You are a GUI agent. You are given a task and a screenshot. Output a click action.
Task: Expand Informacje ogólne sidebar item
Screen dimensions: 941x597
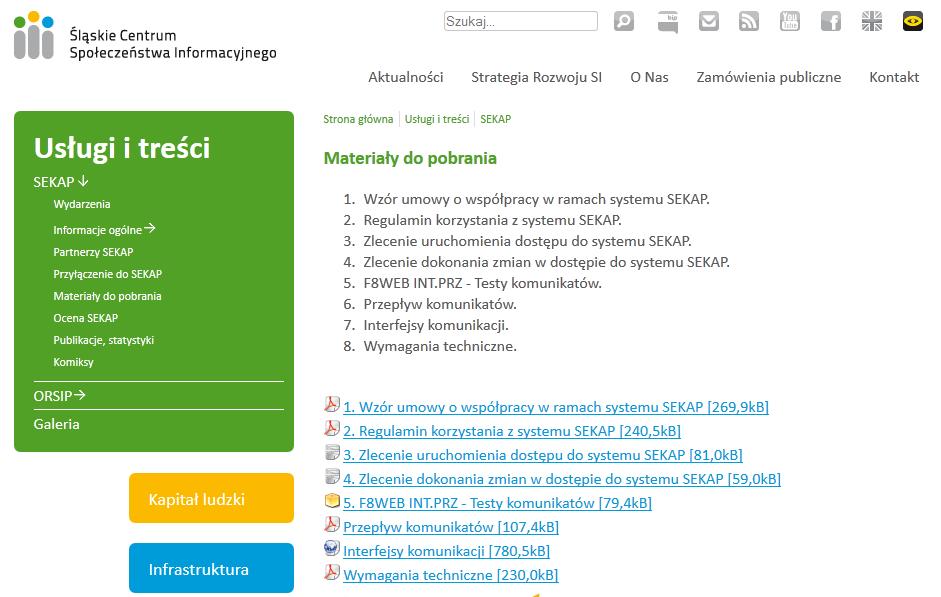pyautogui.click(x=104, y=230)
